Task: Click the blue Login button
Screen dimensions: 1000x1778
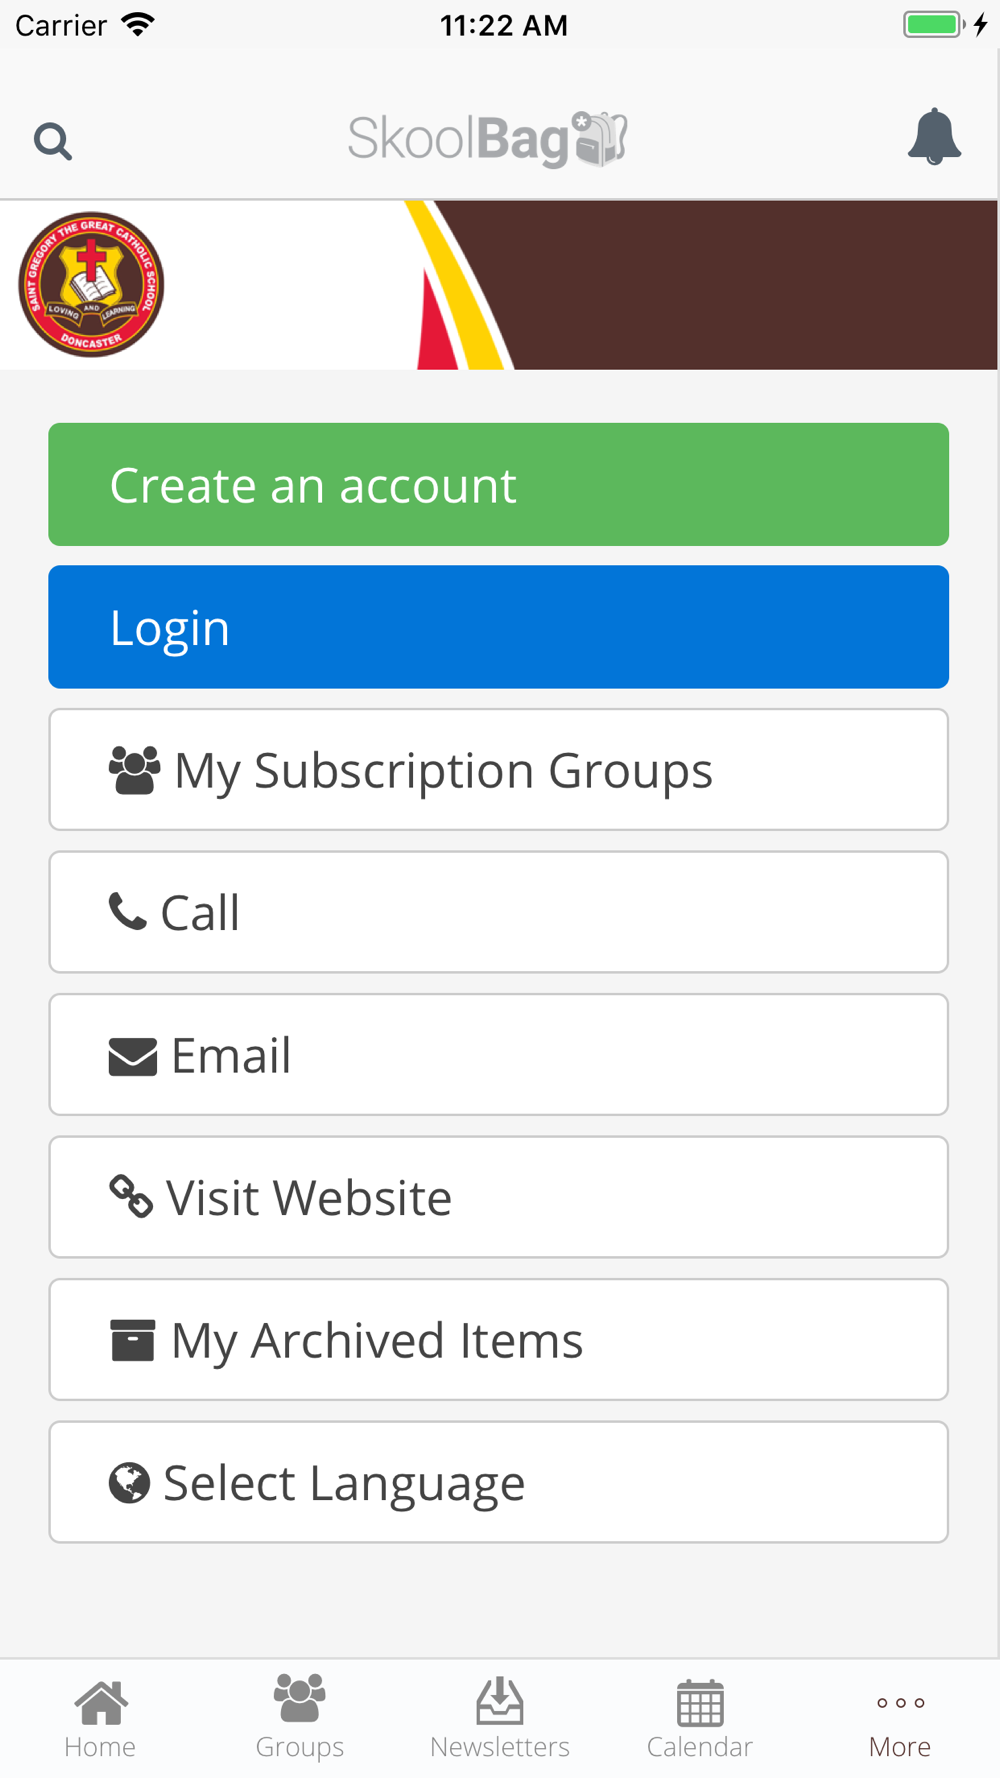Action: [498, 627]
